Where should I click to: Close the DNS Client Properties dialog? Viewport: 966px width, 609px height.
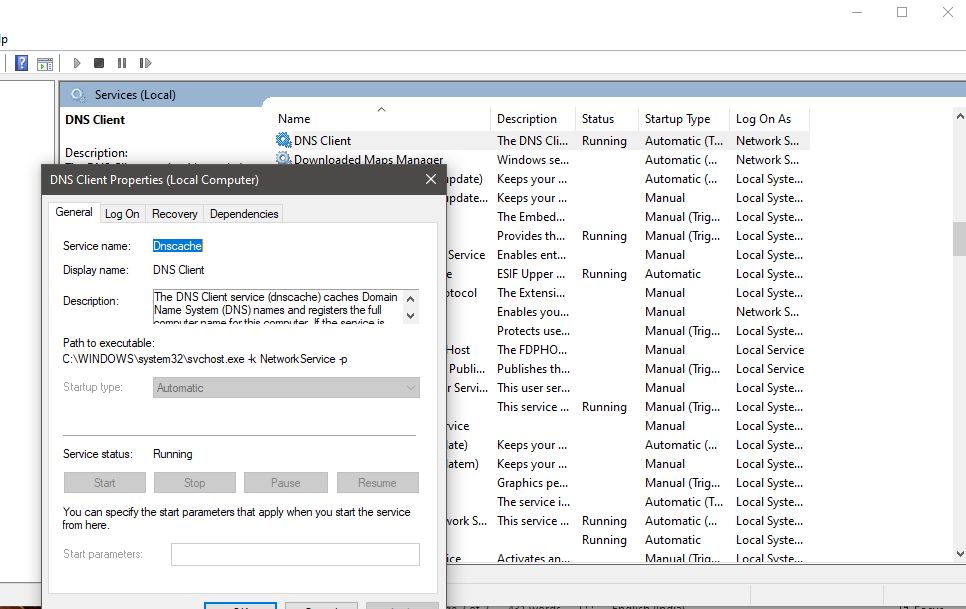pyautogui.click(x=431, y=179)
